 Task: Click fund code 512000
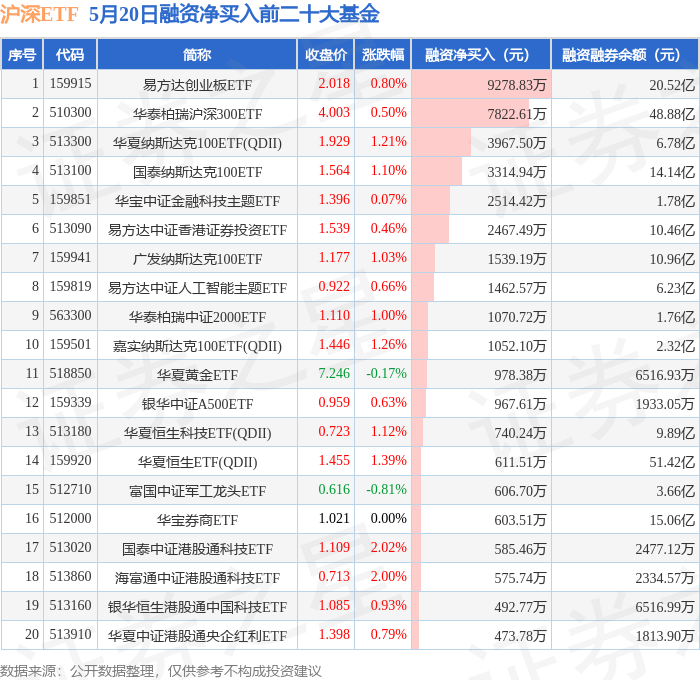point(70,519)
